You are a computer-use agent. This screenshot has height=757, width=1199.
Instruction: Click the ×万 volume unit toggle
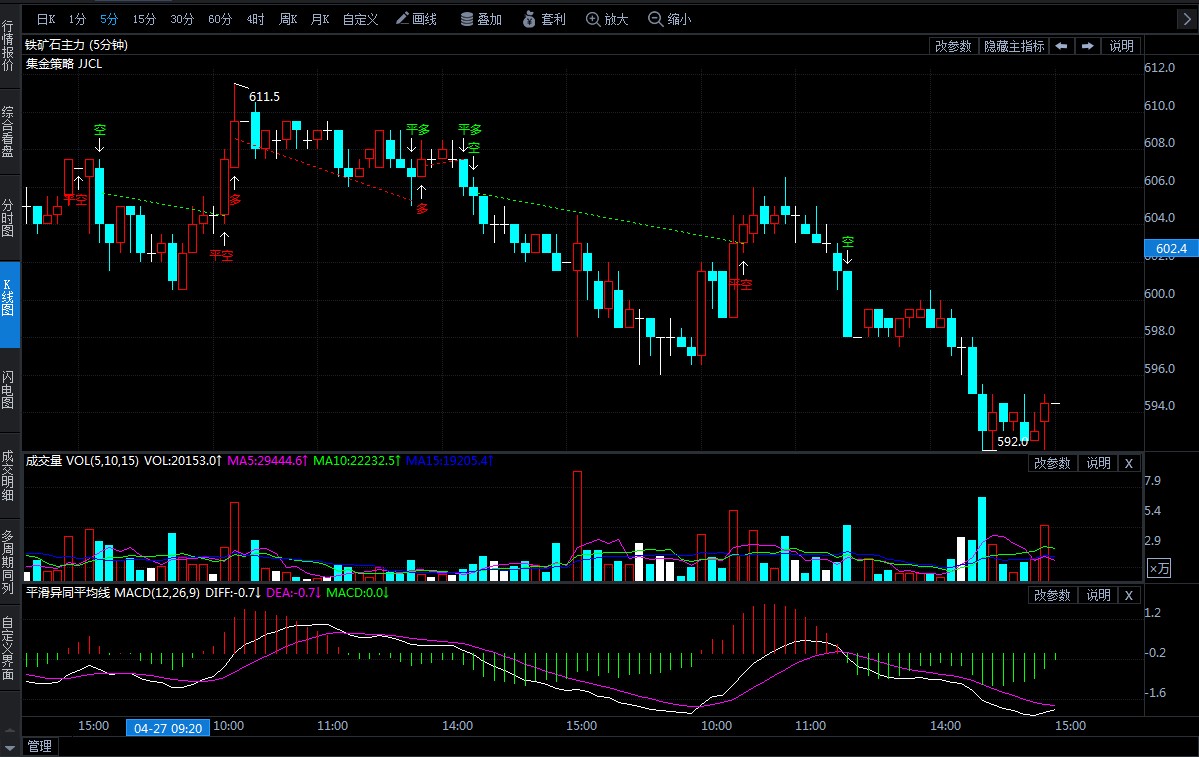(1159, 568)
